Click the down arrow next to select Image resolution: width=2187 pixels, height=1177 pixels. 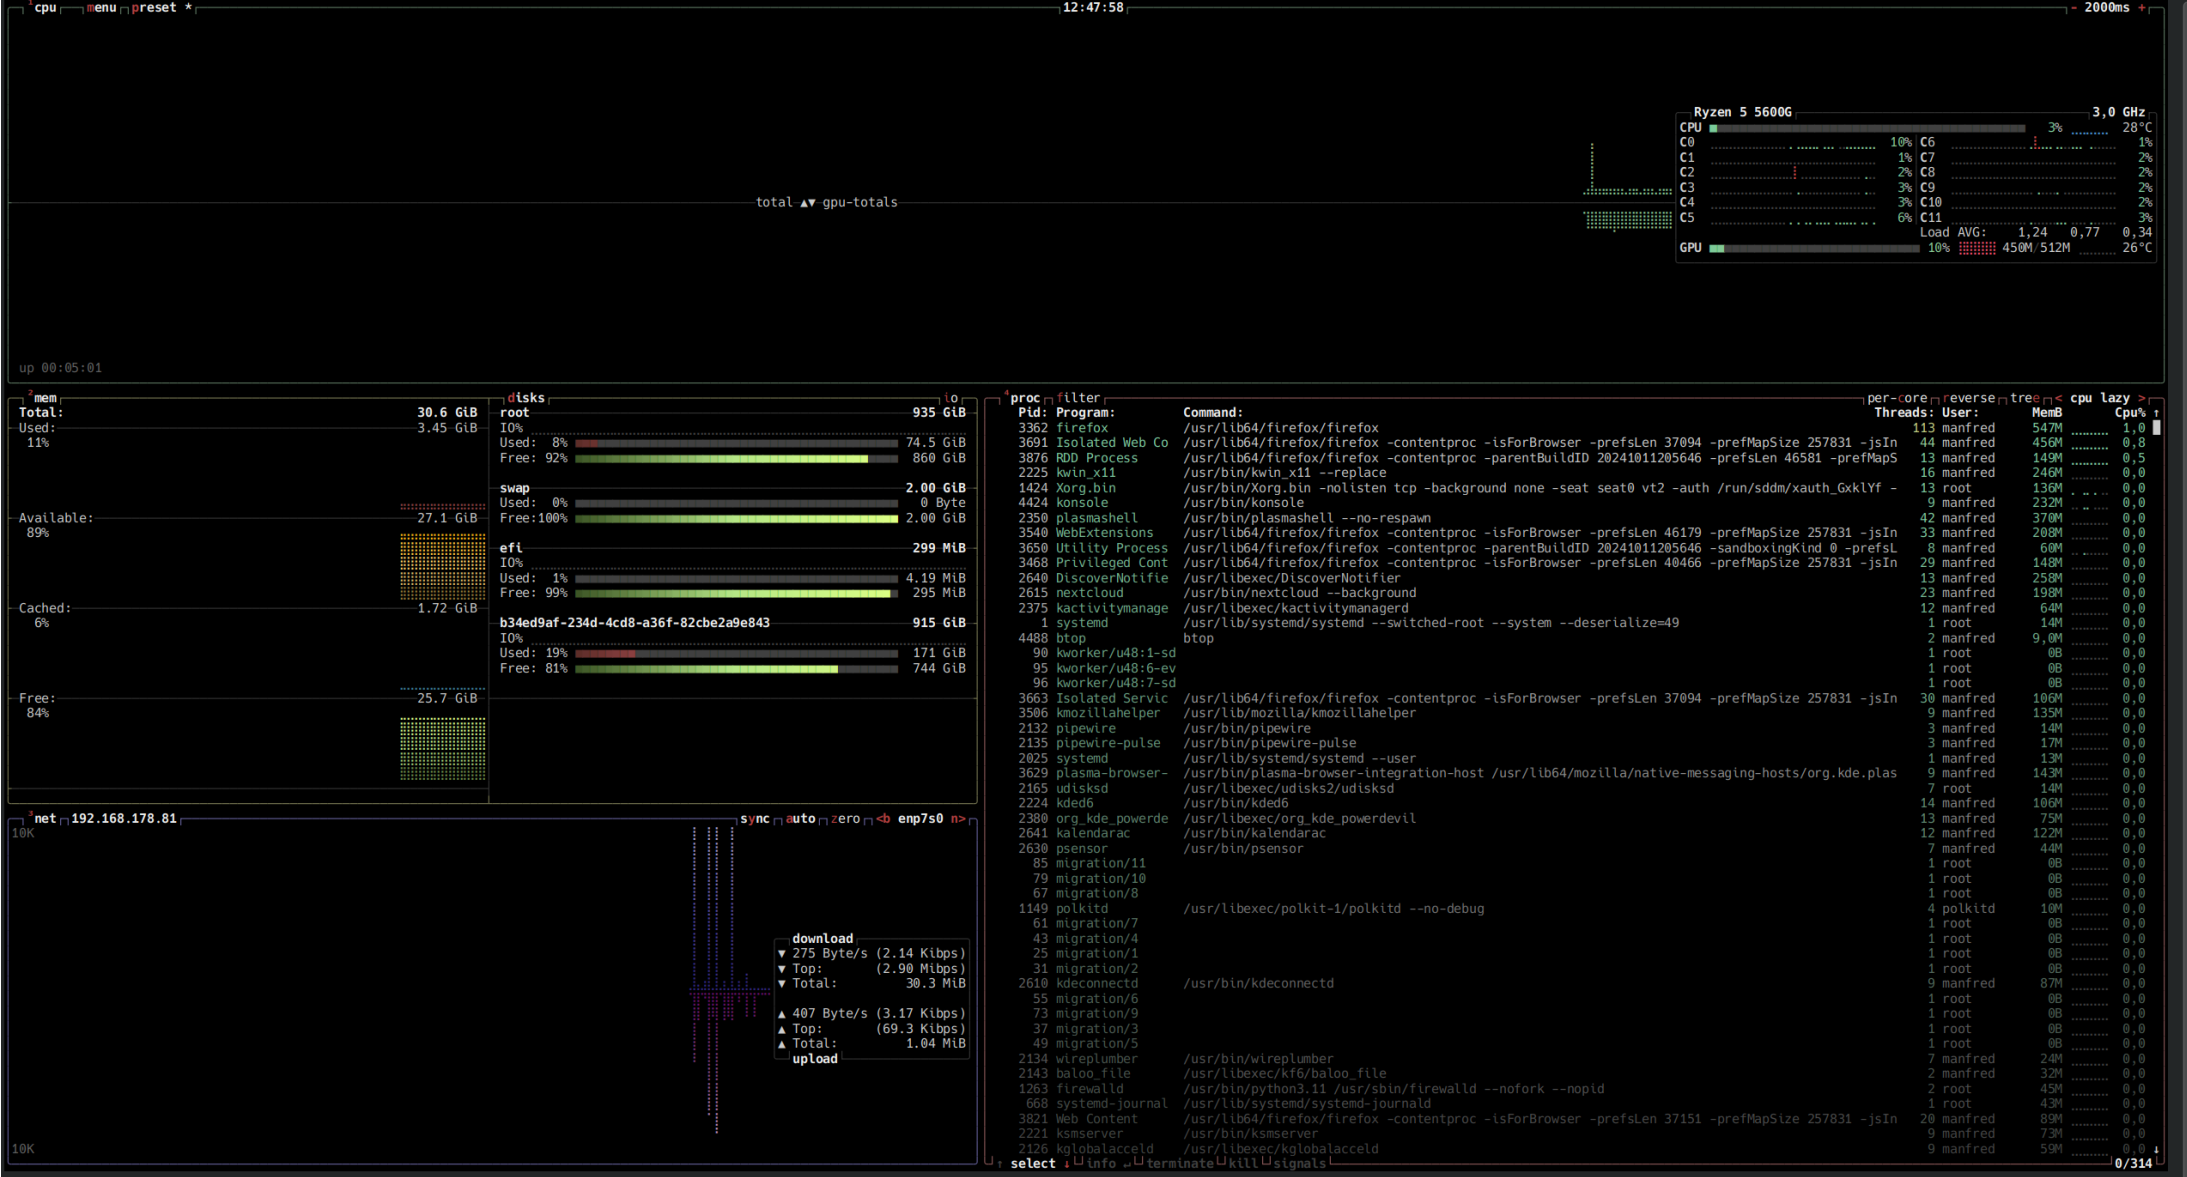(1066, 1164)
